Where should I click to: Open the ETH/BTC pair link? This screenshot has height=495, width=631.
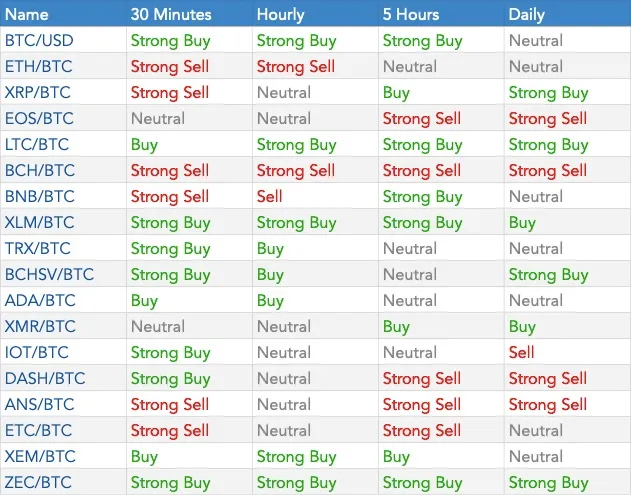(x=39, y=66)
